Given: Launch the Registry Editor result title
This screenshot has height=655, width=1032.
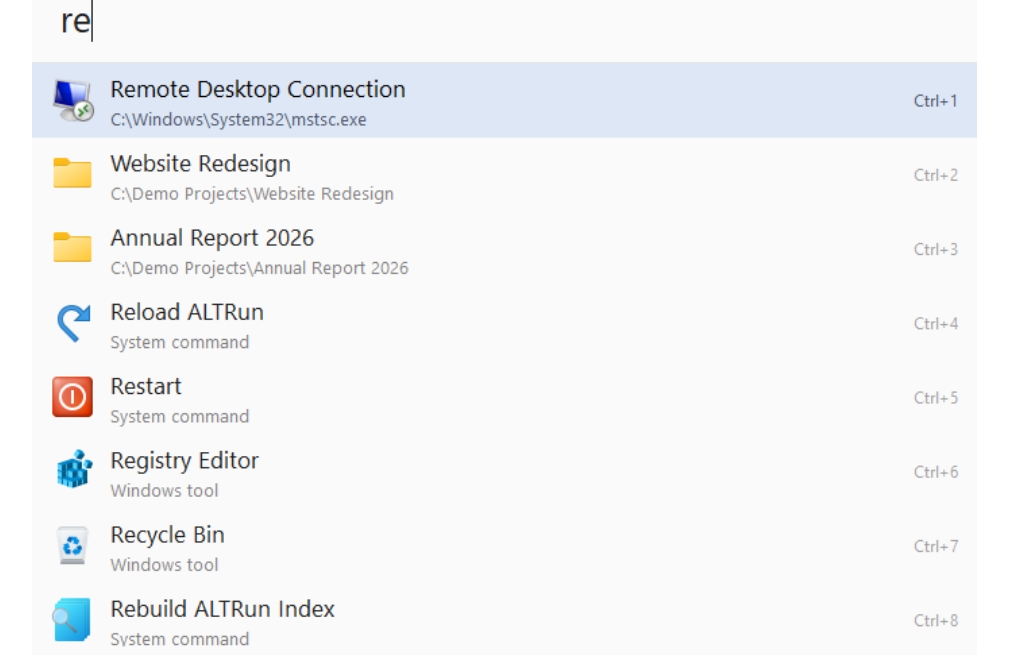Looking at the screenshot, I should click(185, 461).
